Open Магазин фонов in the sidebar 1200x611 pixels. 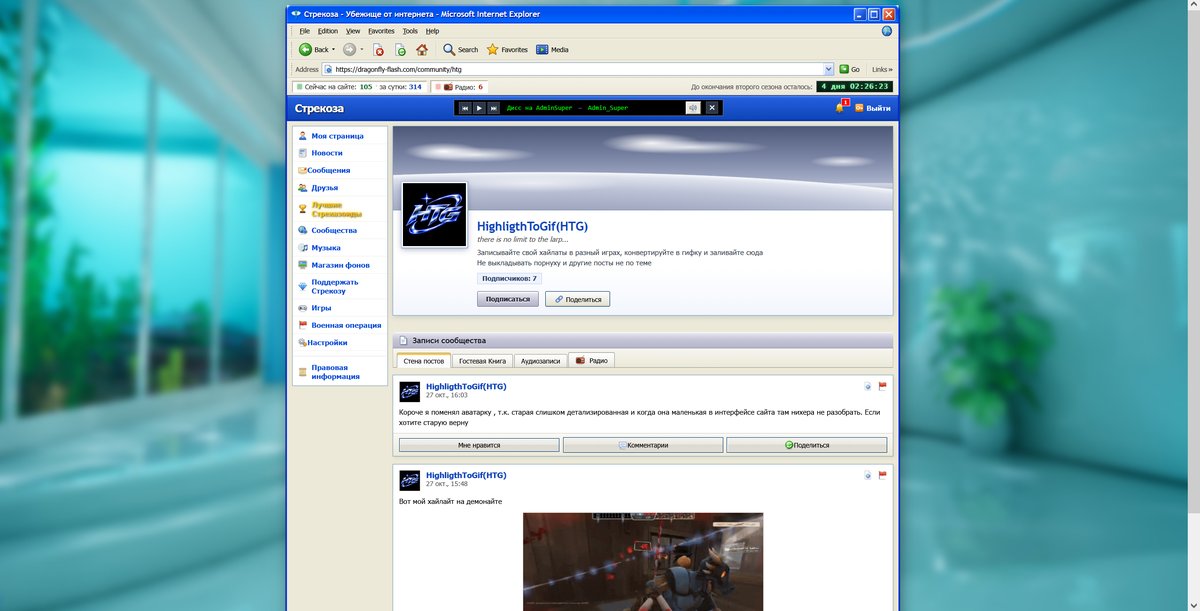(x=339, y=265)
